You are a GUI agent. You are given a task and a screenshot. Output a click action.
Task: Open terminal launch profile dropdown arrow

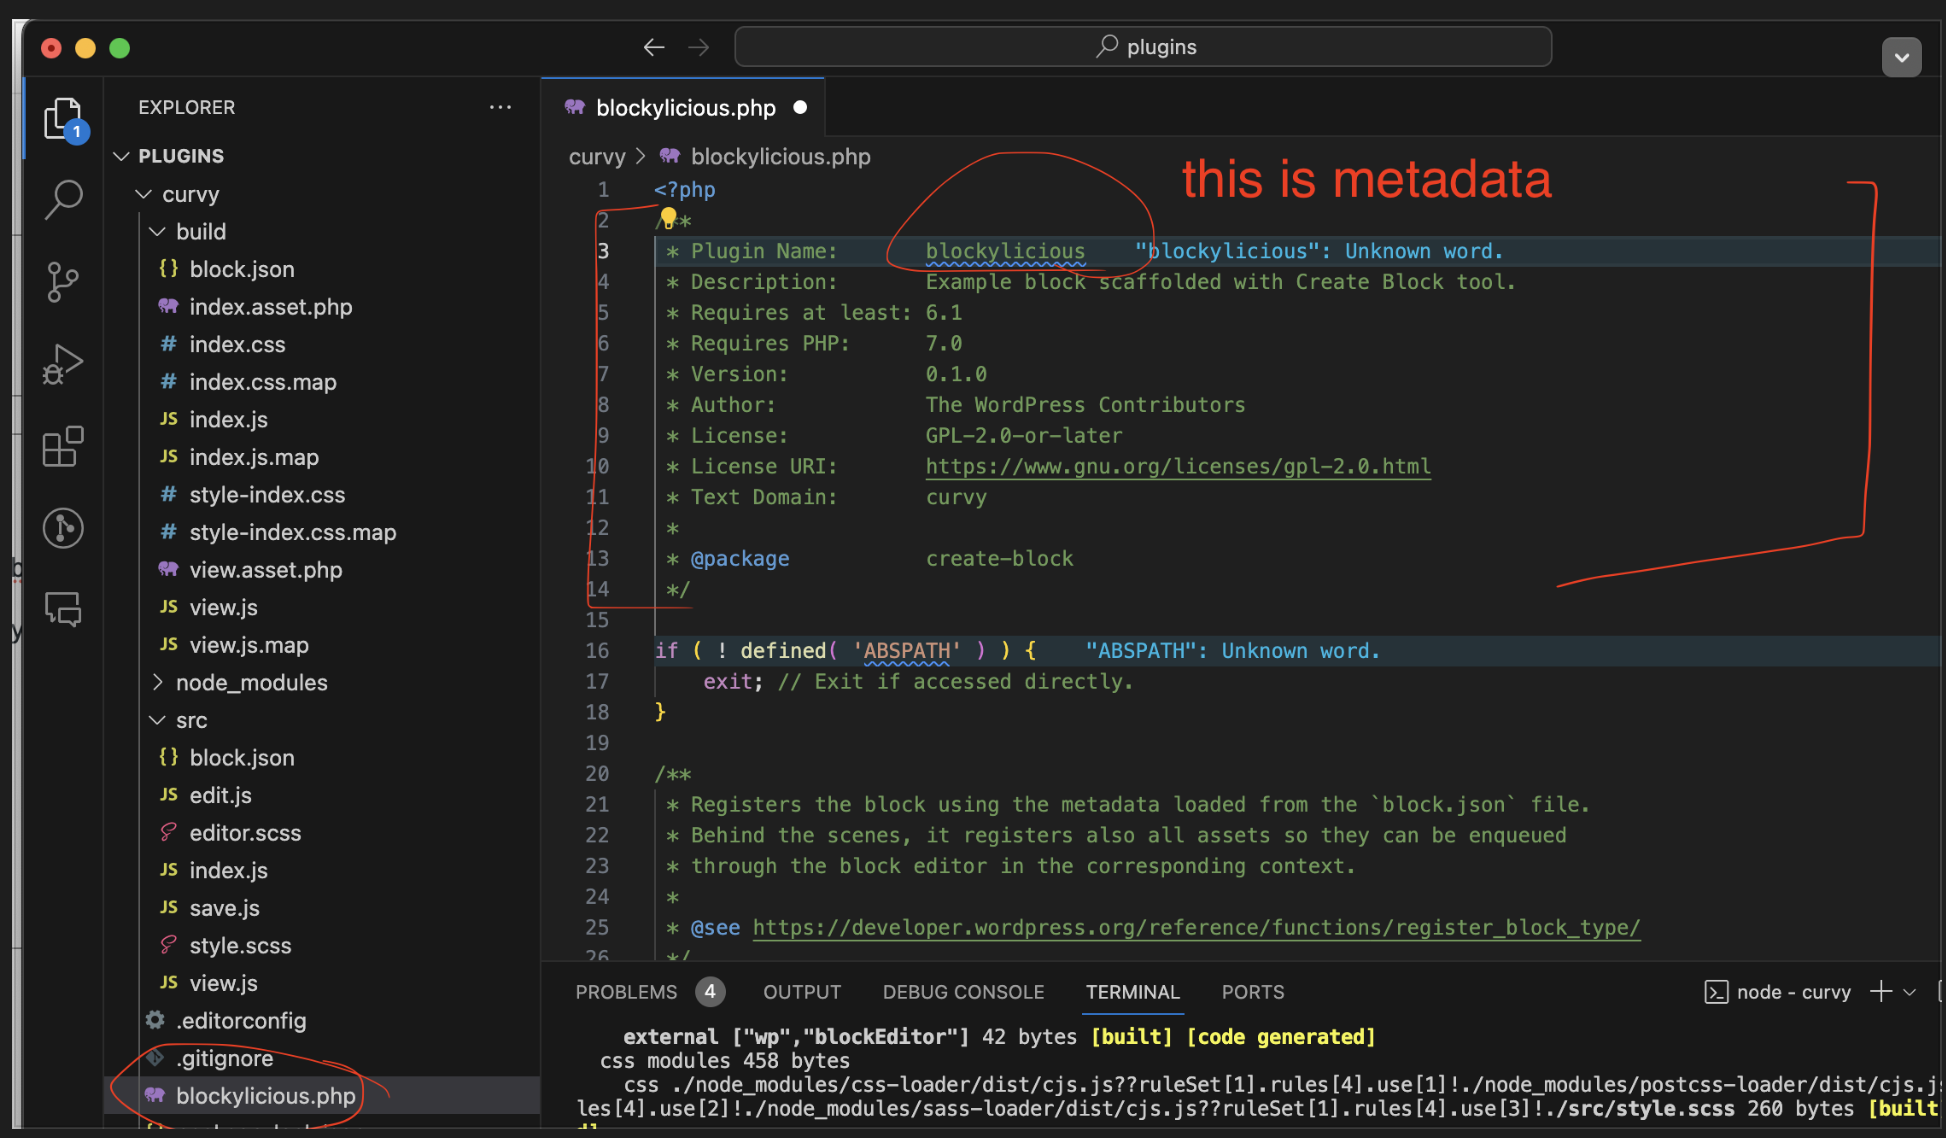[x=1909, y=992]
